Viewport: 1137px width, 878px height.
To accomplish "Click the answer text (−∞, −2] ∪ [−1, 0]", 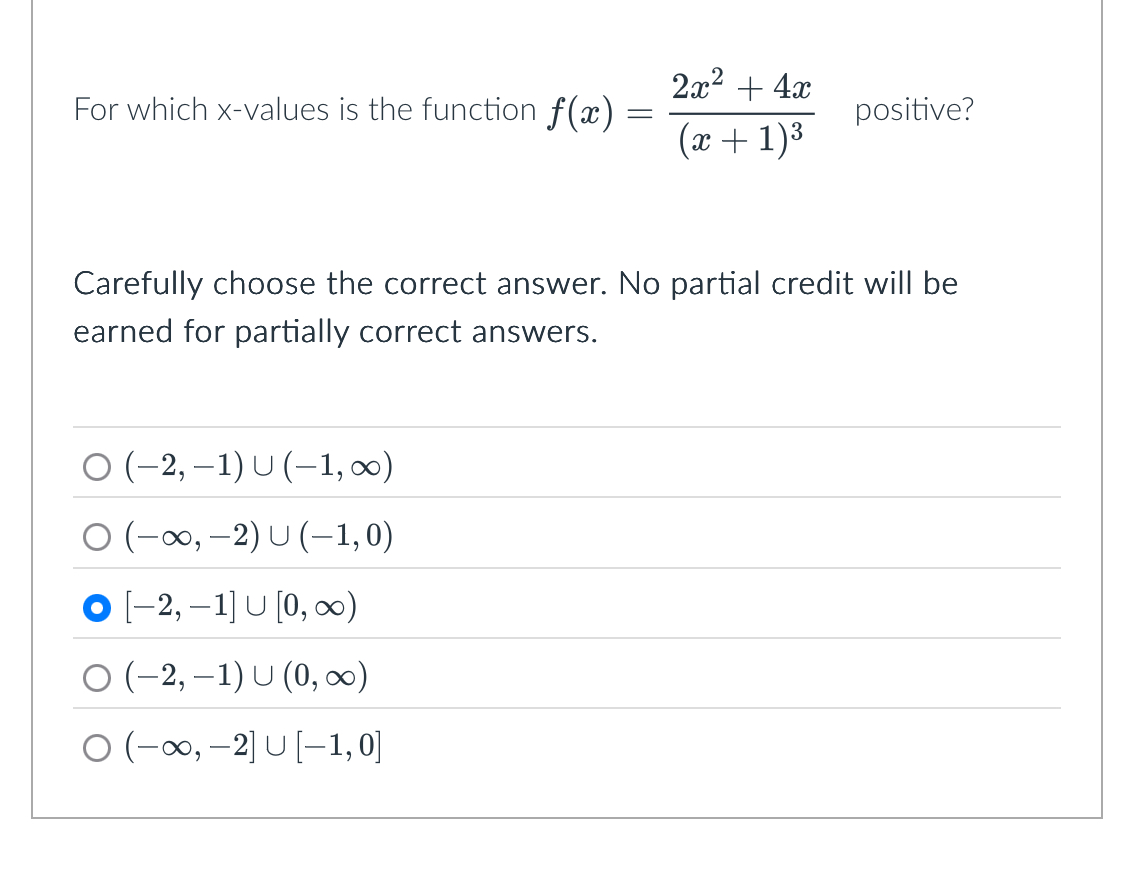I will tap(253, 747).
